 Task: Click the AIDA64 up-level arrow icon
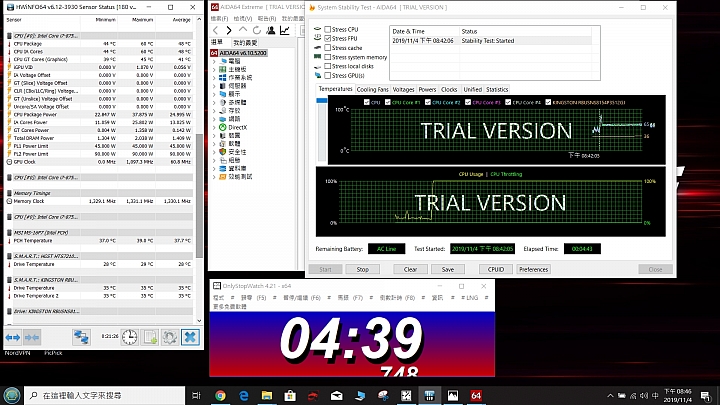(243, 30)
